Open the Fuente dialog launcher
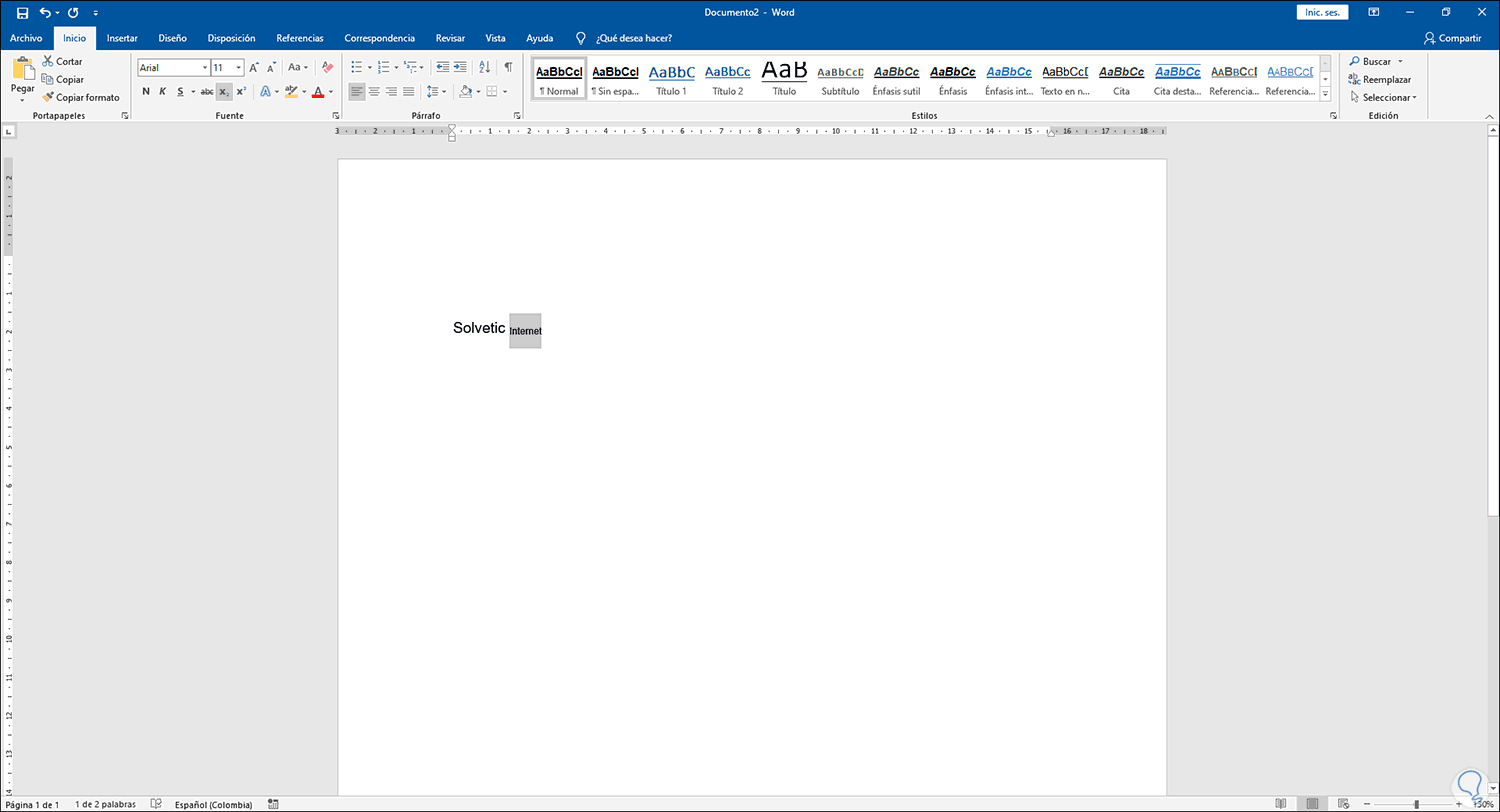The height and width of the screenshot is (812, 1500). pyautogui.click(x=336, y=116)
